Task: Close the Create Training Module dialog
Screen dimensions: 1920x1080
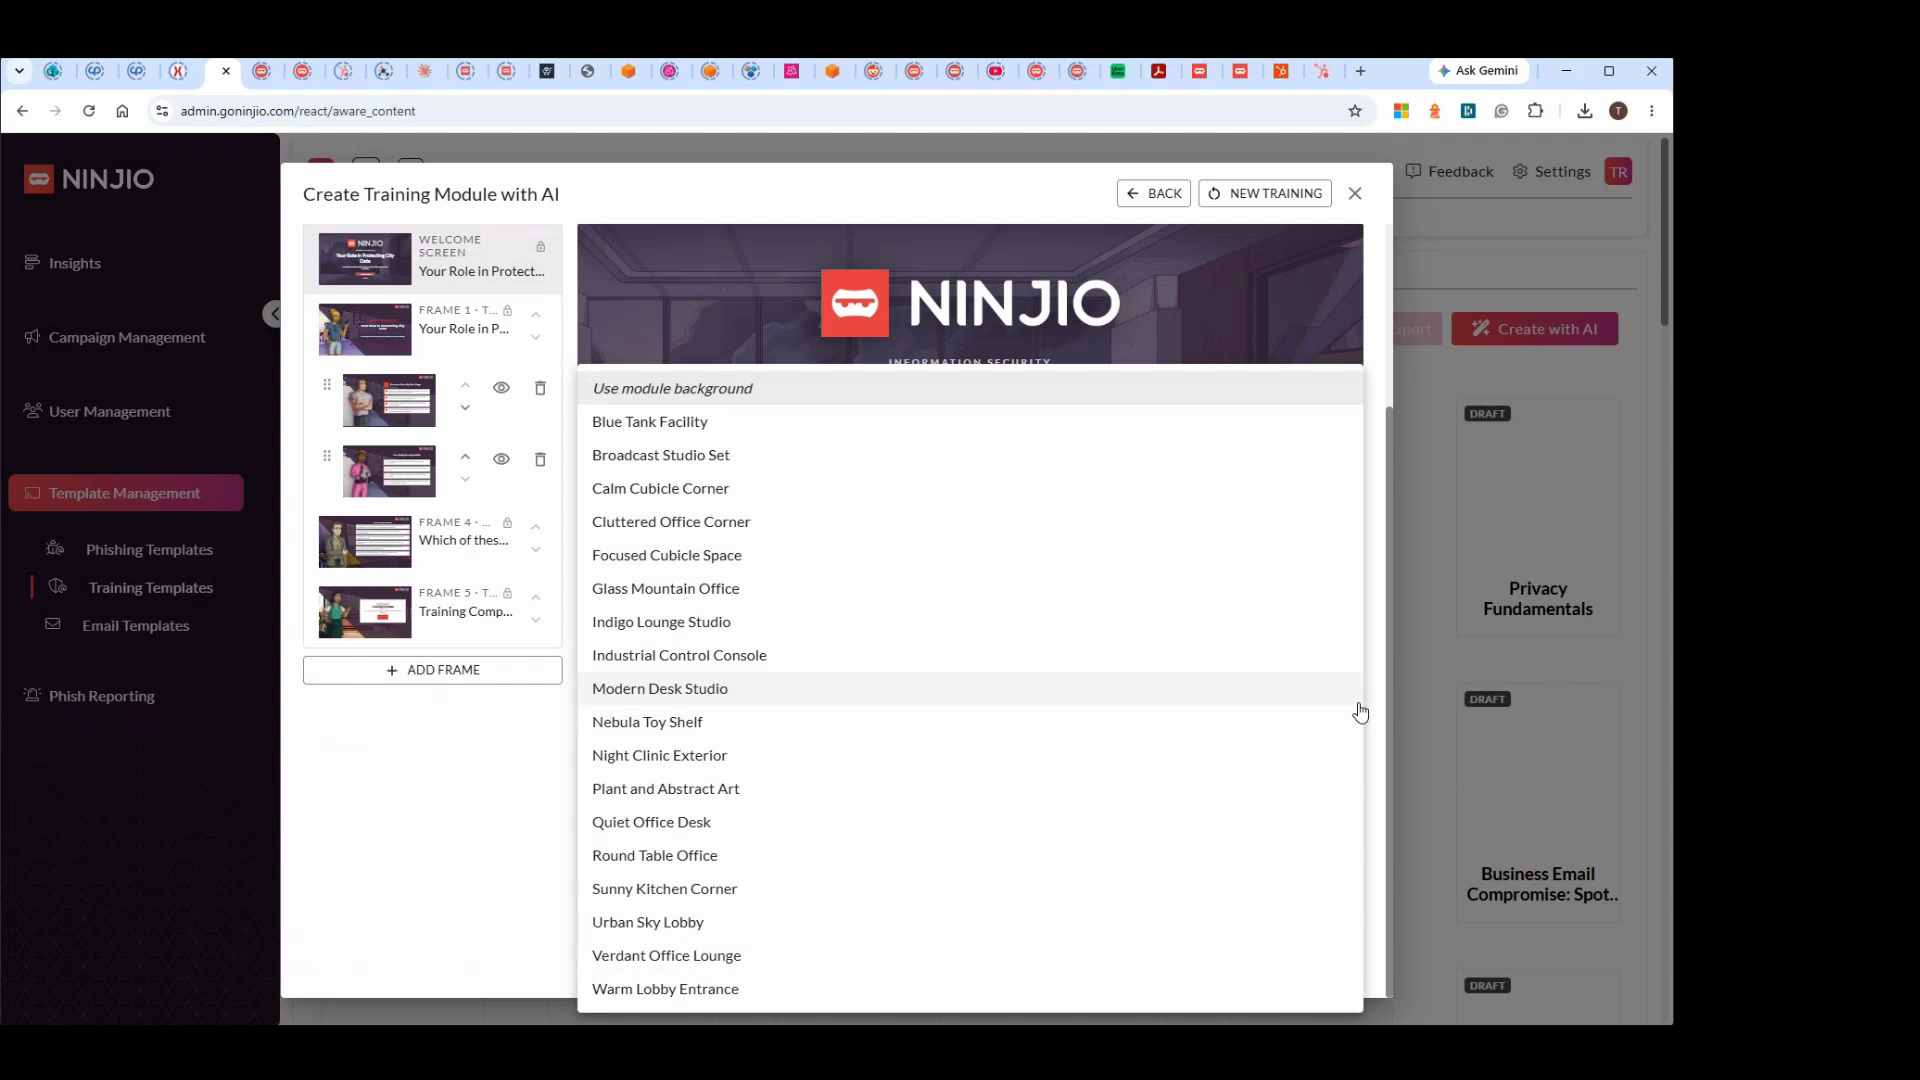Action: (x=1355, y=194)
